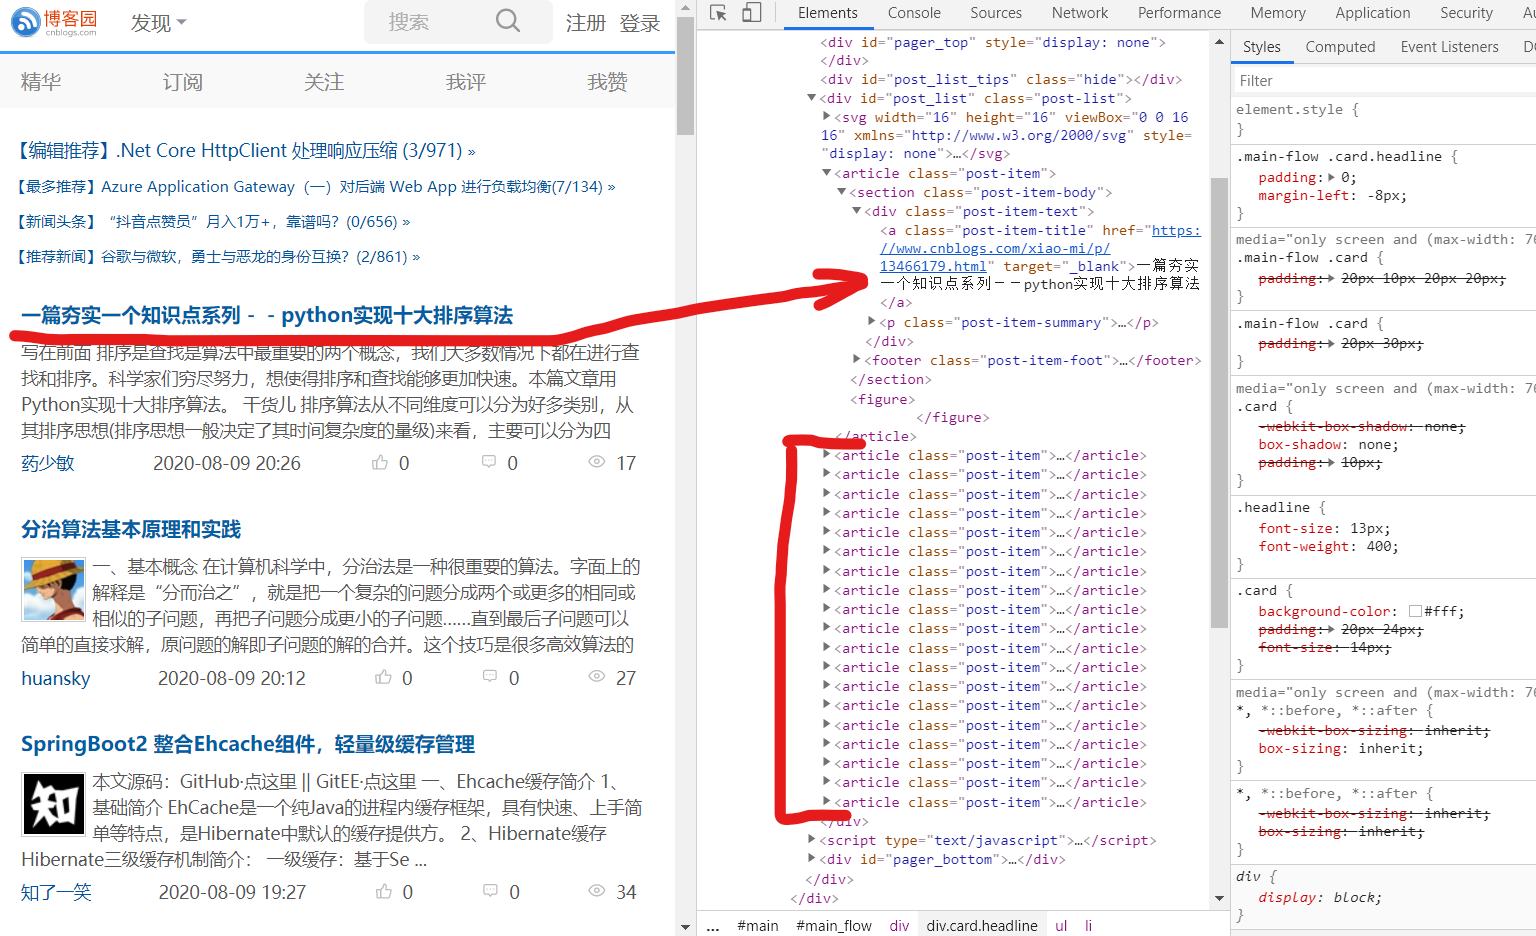The image size is (1536, 936).
Task: Expand the script text/javascript node
Action: 812,840
